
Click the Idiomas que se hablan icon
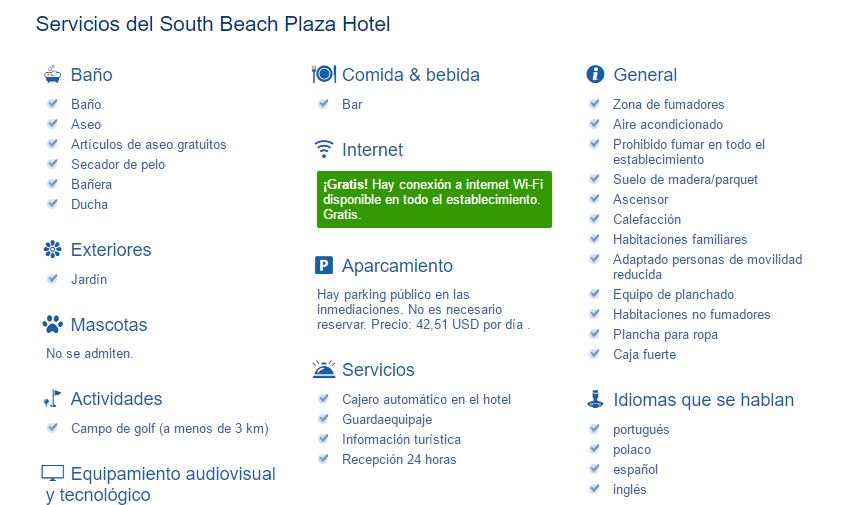point(595,400)
